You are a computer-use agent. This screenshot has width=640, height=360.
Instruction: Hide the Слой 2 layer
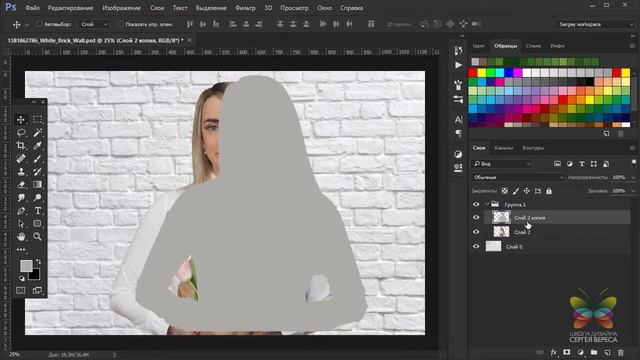pos(476,232)
